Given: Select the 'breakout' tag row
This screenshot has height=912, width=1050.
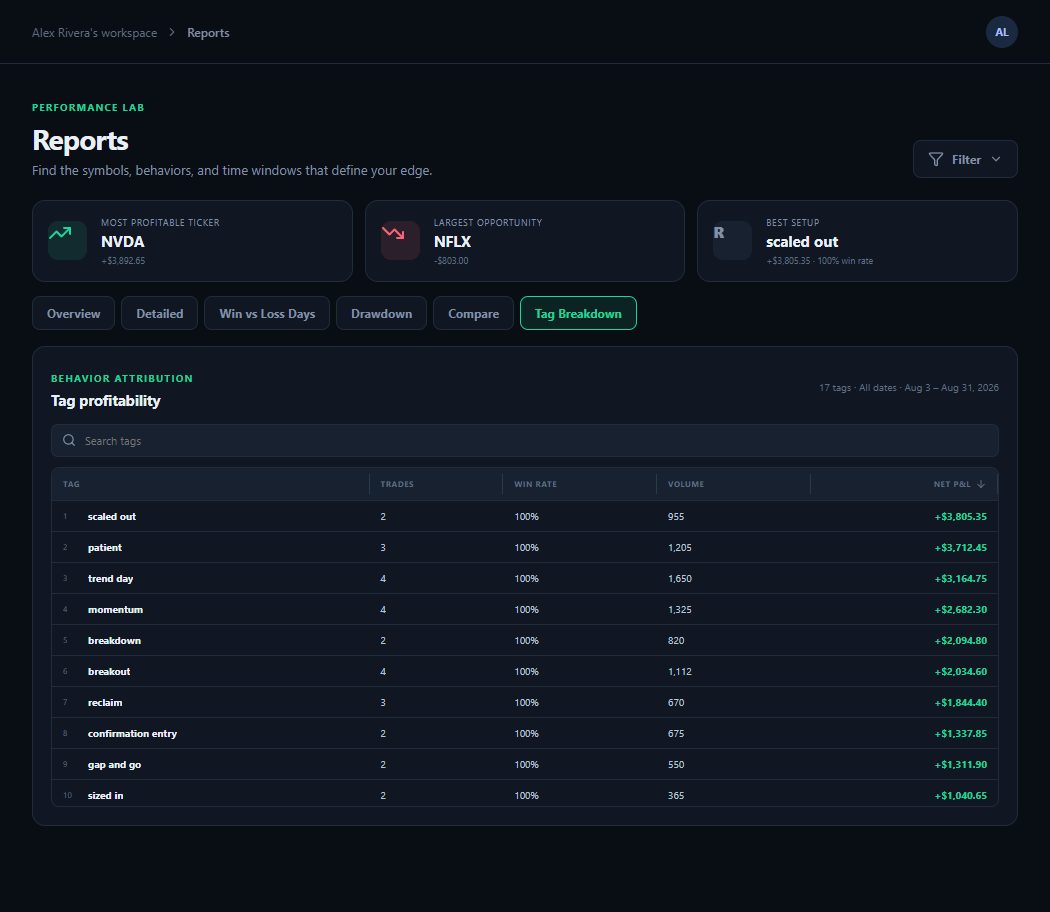Looking at the screenshot, I should [525, 672].
